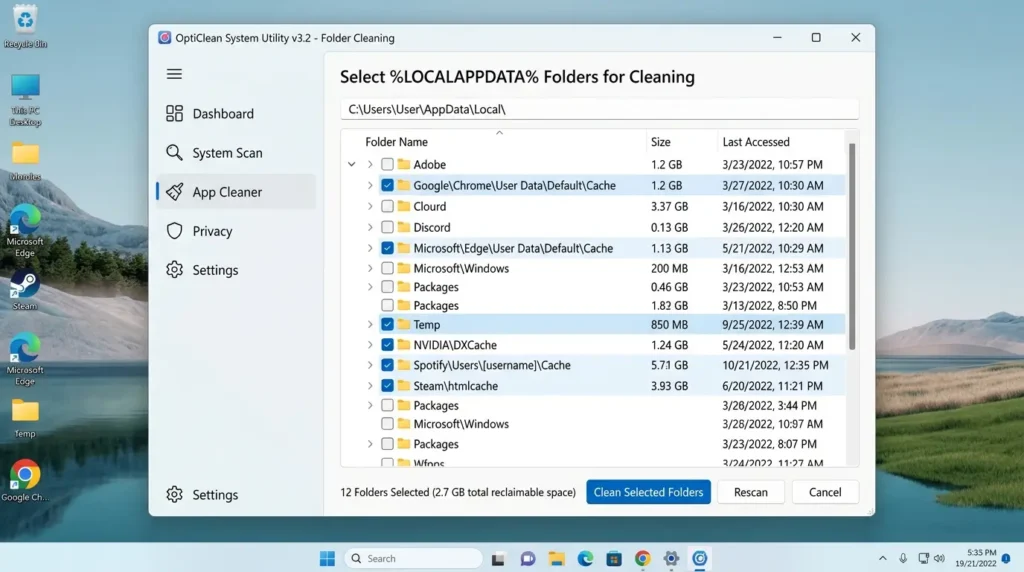
Task: Expand the Adobe folder row
Action: 370,165
